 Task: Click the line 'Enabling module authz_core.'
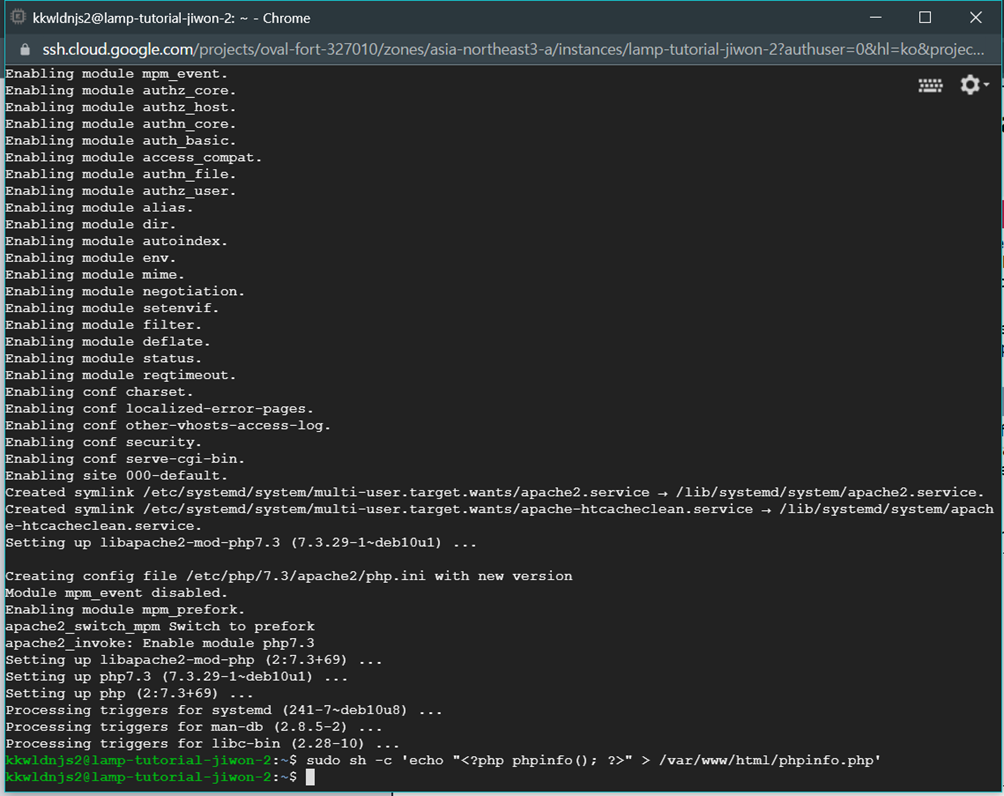[120, 90]
